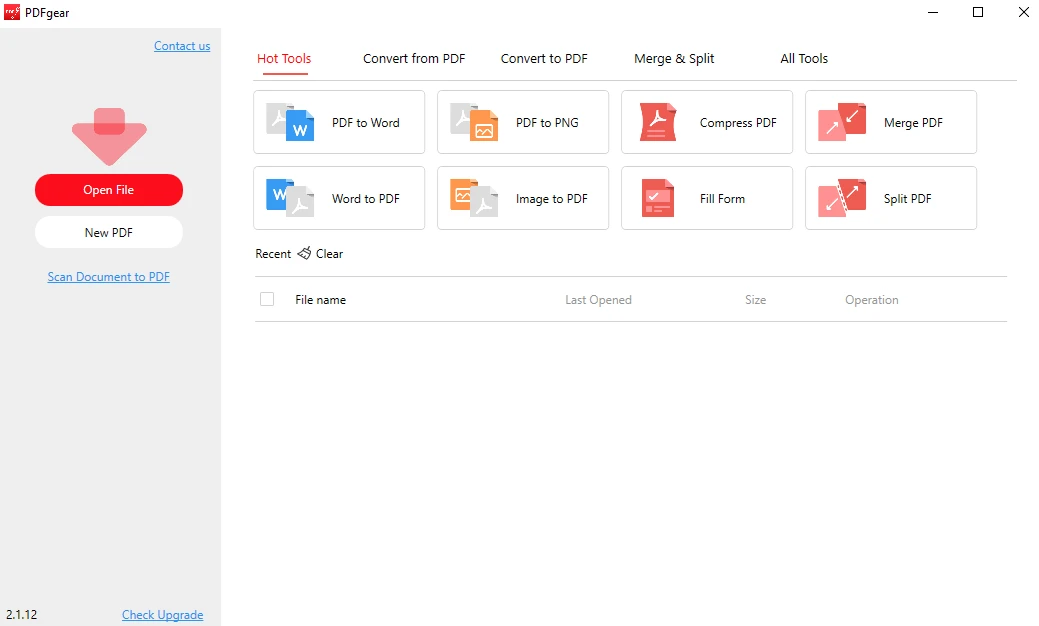1039x626 pixels.
Task: Open the Scan Document to PDF link
Action: click(109, 277)
